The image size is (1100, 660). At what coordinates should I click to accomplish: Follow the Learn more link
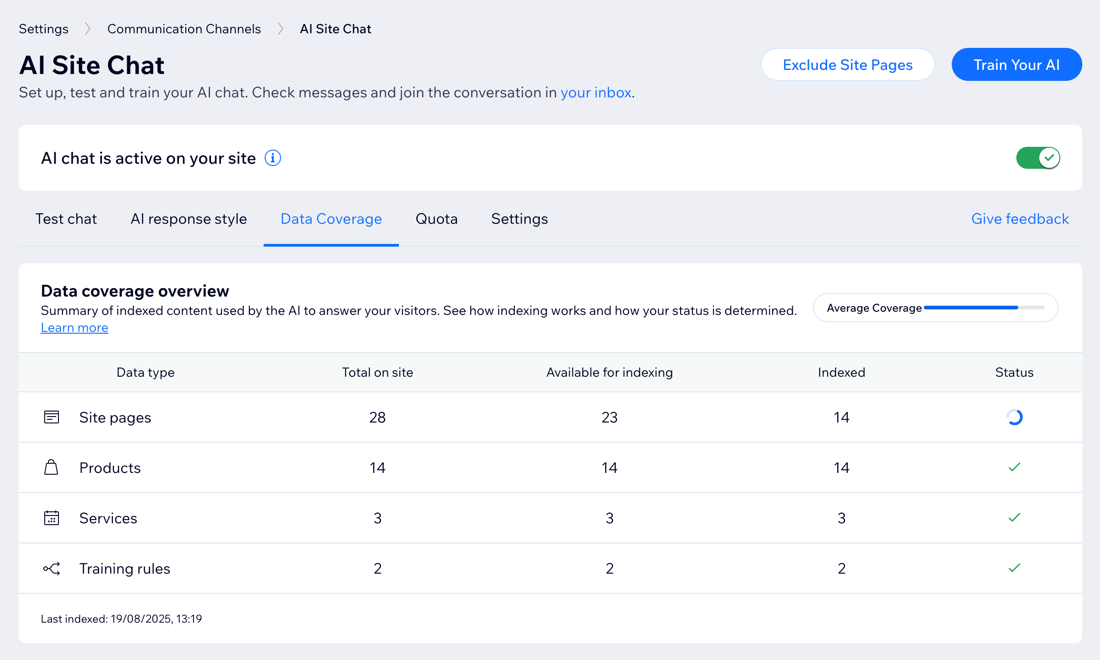pos(74,328)
